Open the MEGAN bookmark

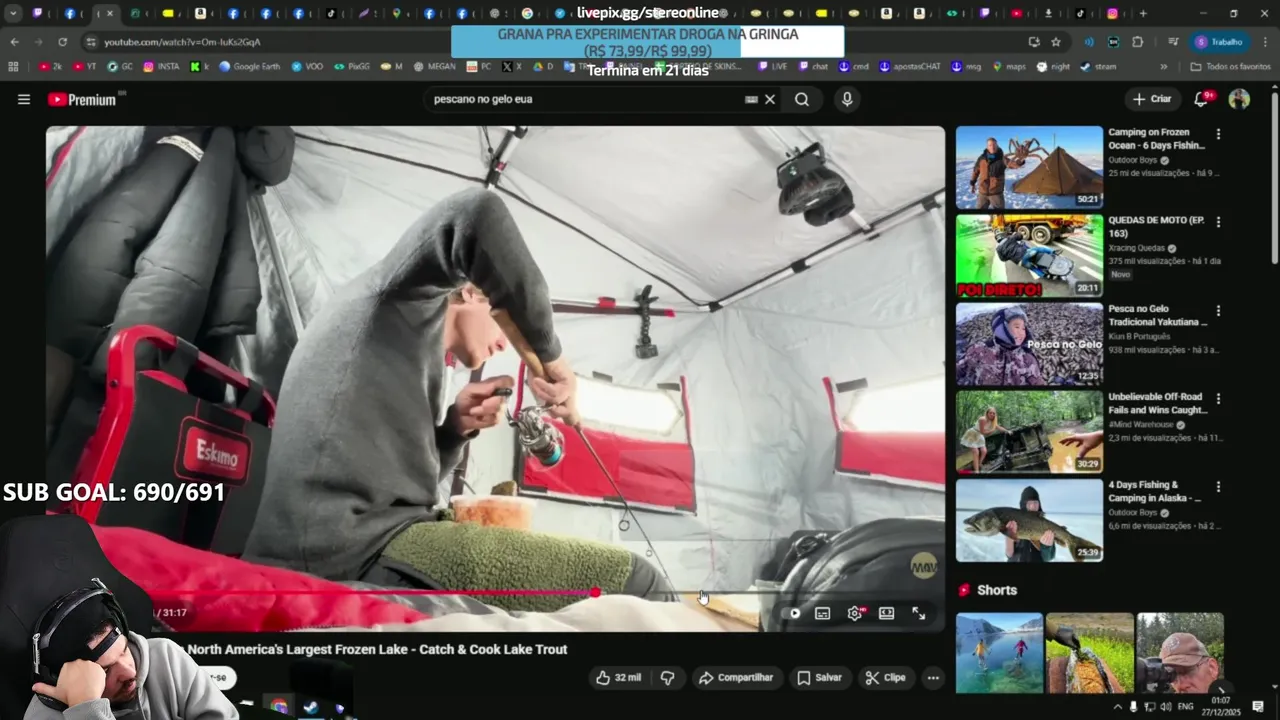[434, 67]
